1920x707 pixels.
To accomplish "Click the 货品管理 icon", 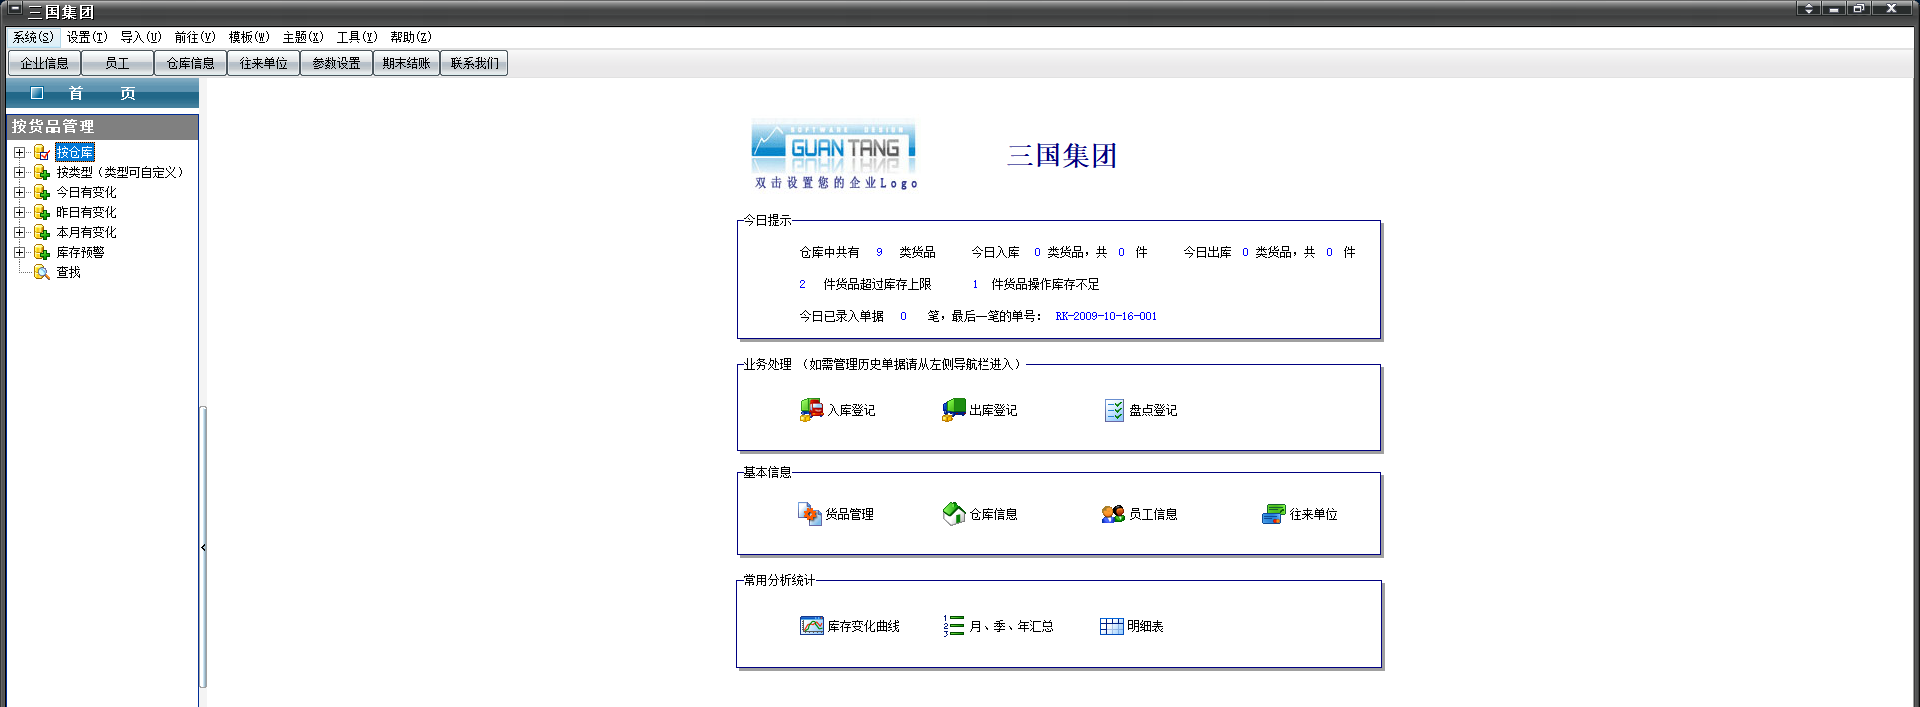I will [x=809, y=514].
